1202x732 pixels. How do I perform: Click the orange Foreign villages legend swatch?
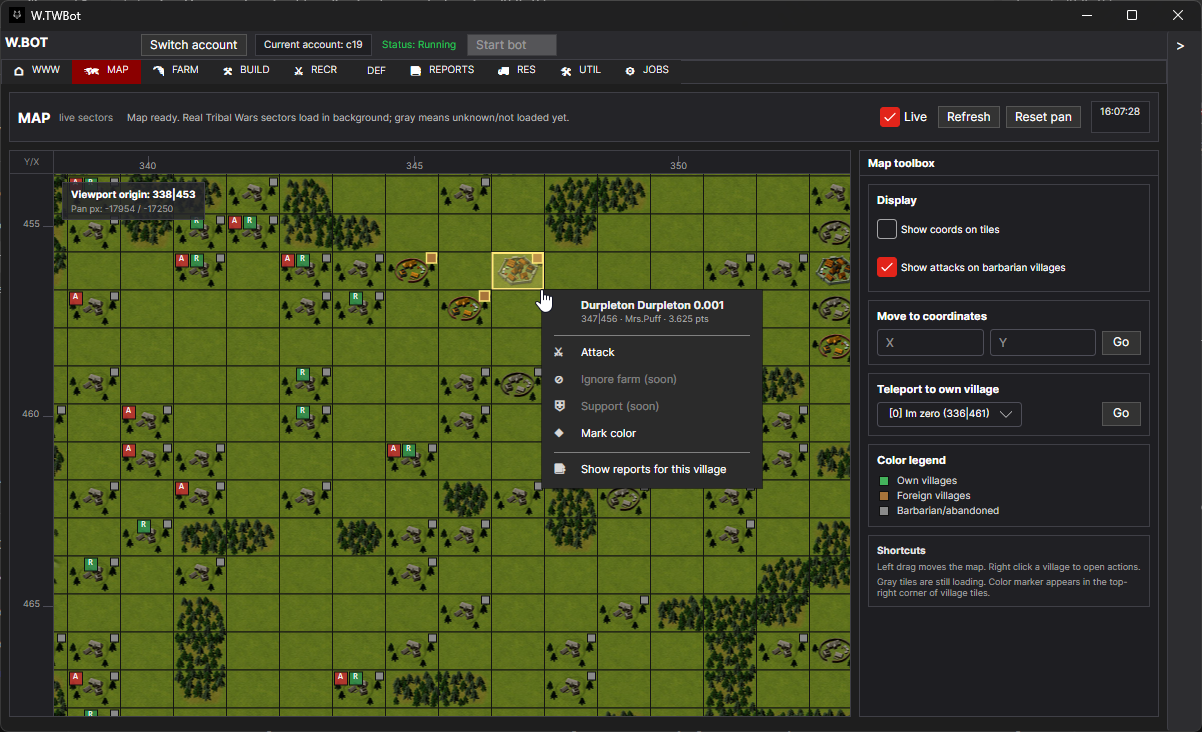pos(882,496)
